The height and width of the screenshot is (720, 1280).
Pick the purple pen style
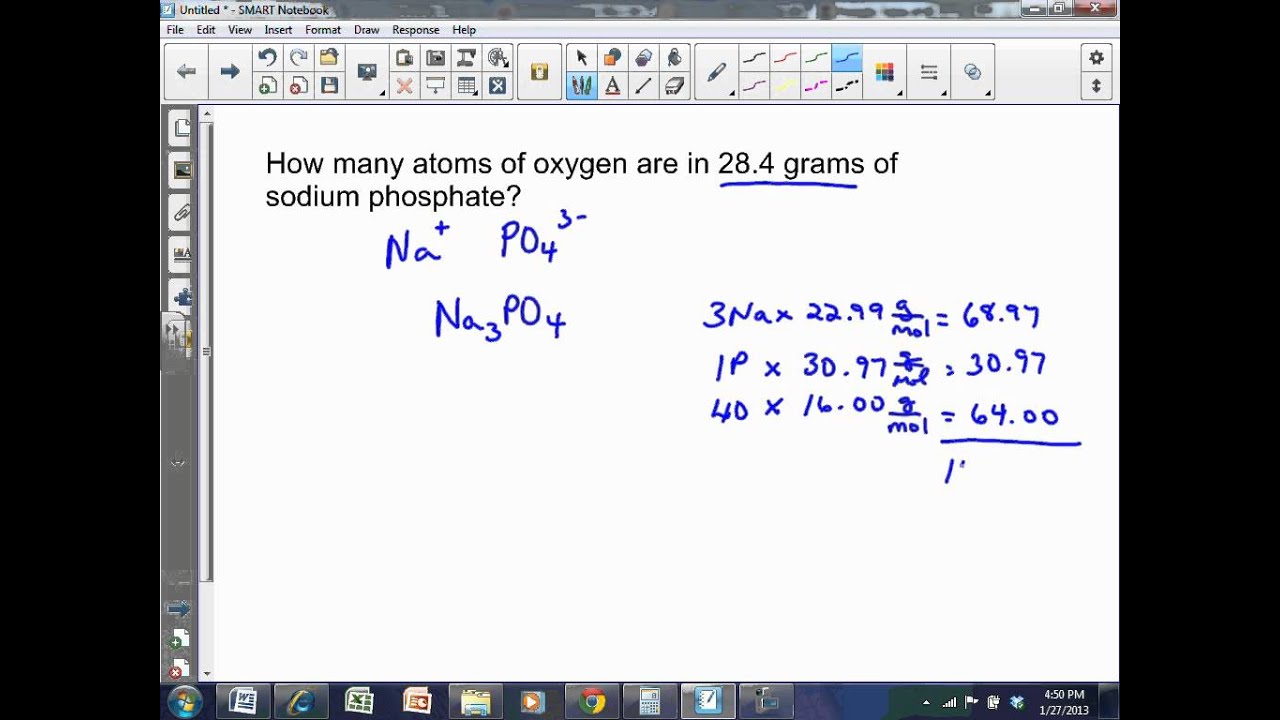pos(754,86)
